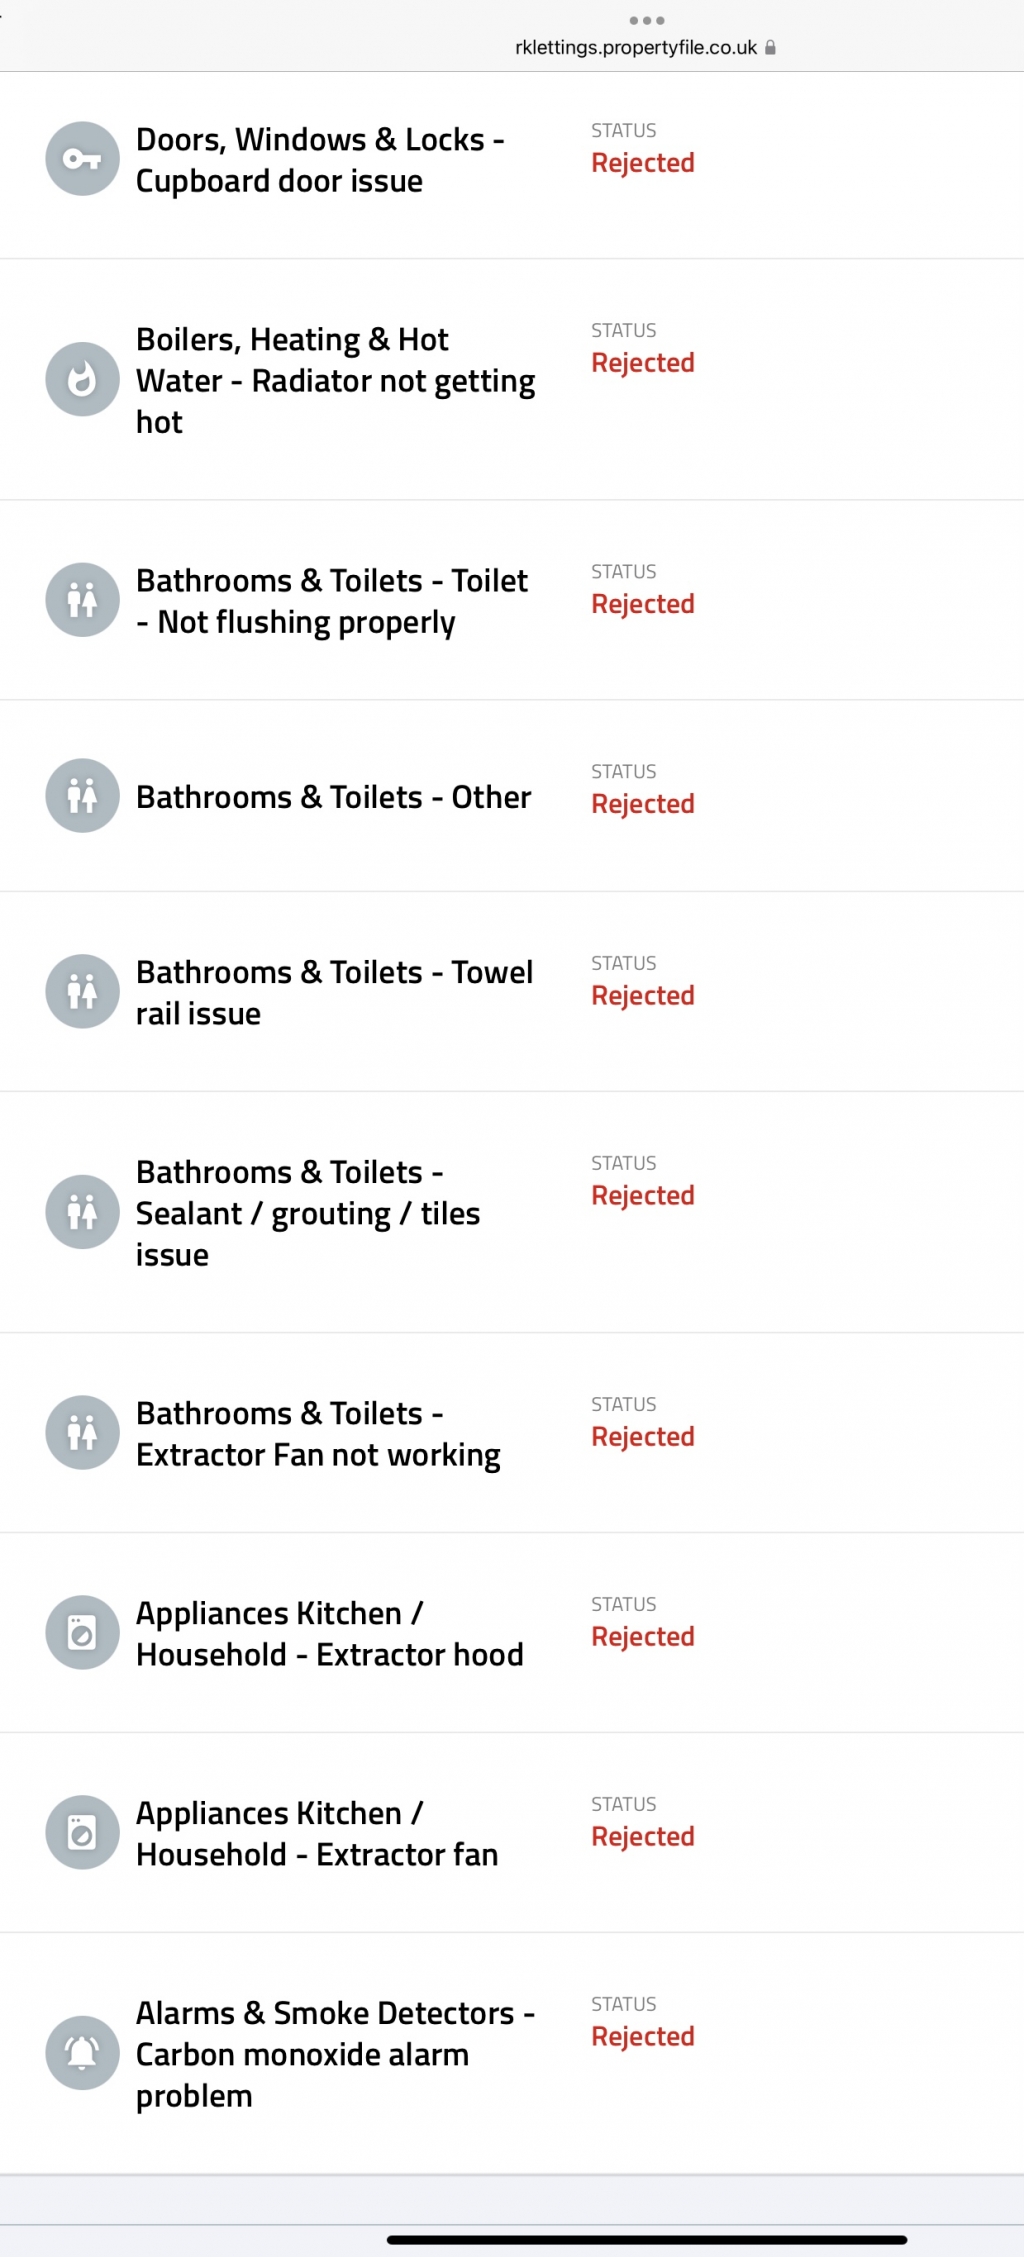Image resolution: width=1024 pixels, height=2257 pixels.
Task: Click the appliance icon beside Extractor fan
Action: click(x=82, y=1833)
